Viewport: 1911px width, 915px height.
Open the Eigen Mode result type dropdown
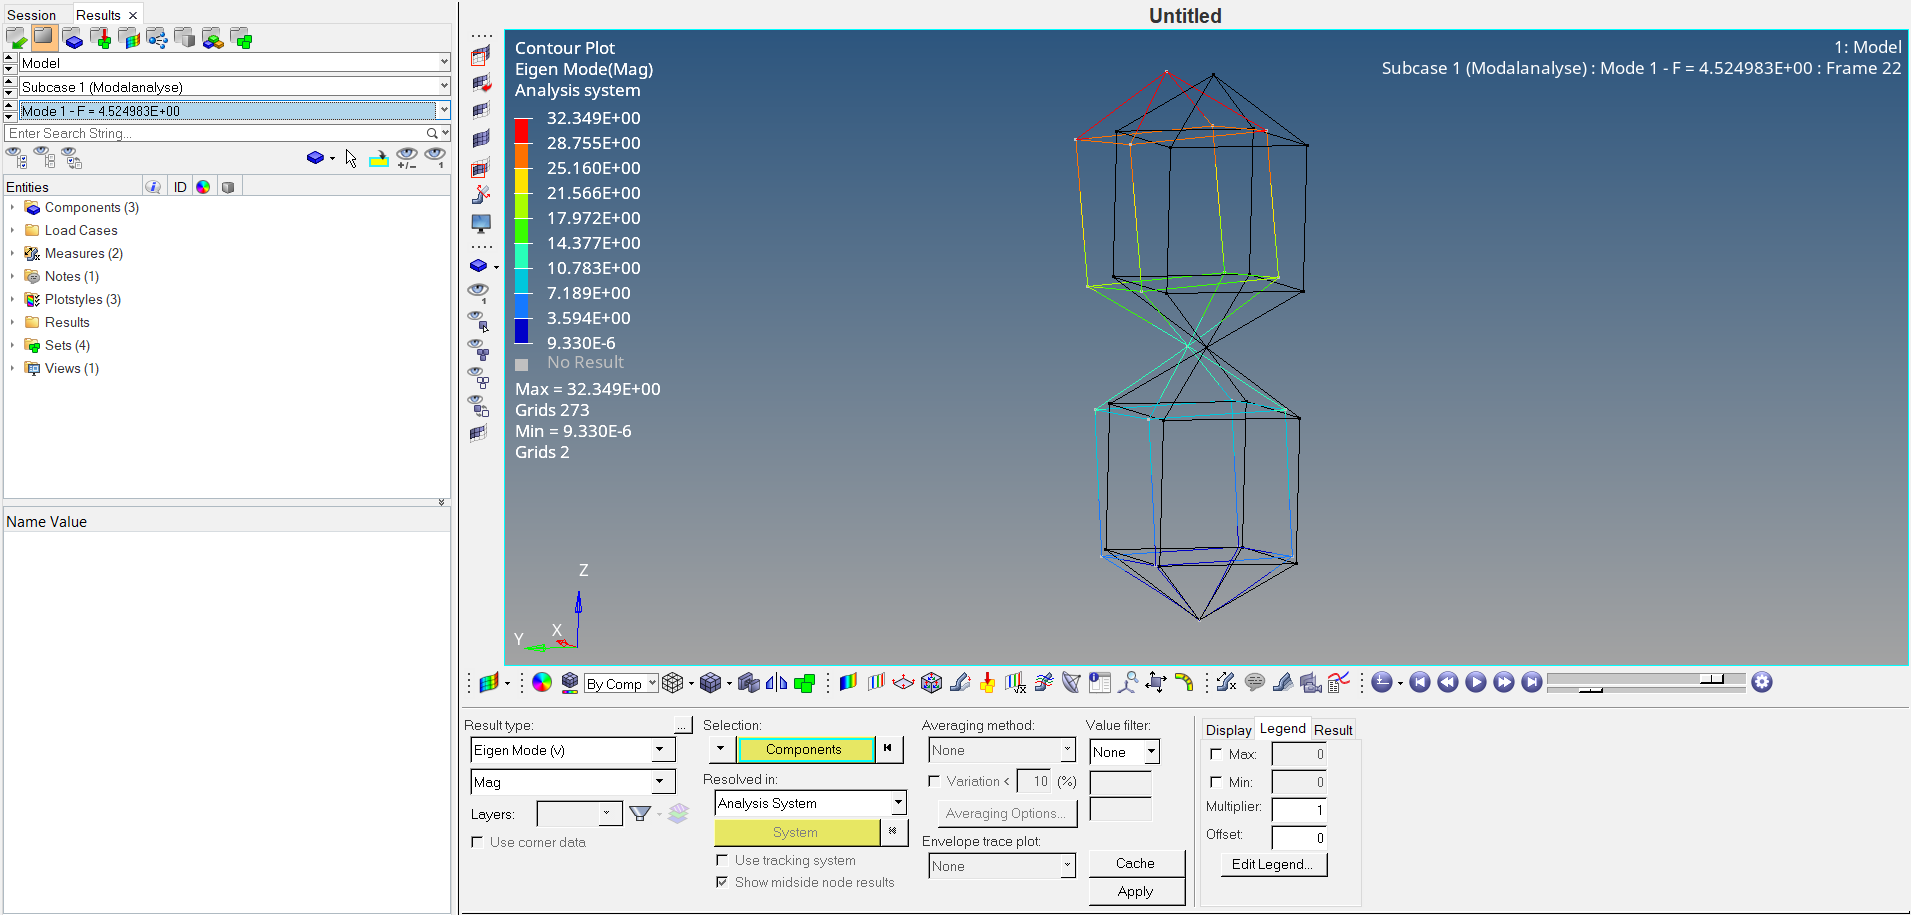tap(658, 749)
